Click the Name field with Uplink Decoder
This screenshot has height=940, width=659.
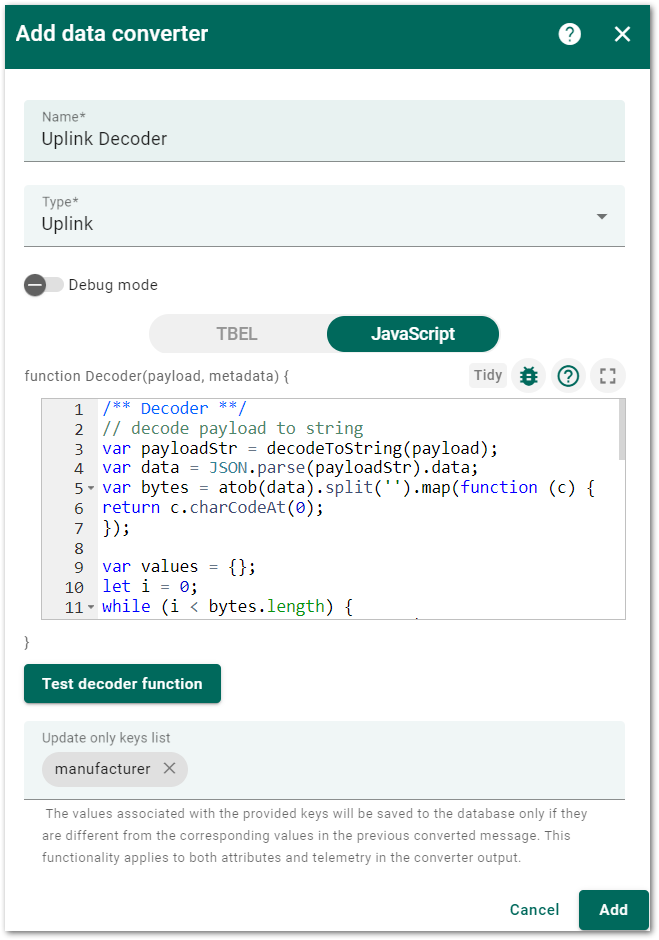point(324,131)
